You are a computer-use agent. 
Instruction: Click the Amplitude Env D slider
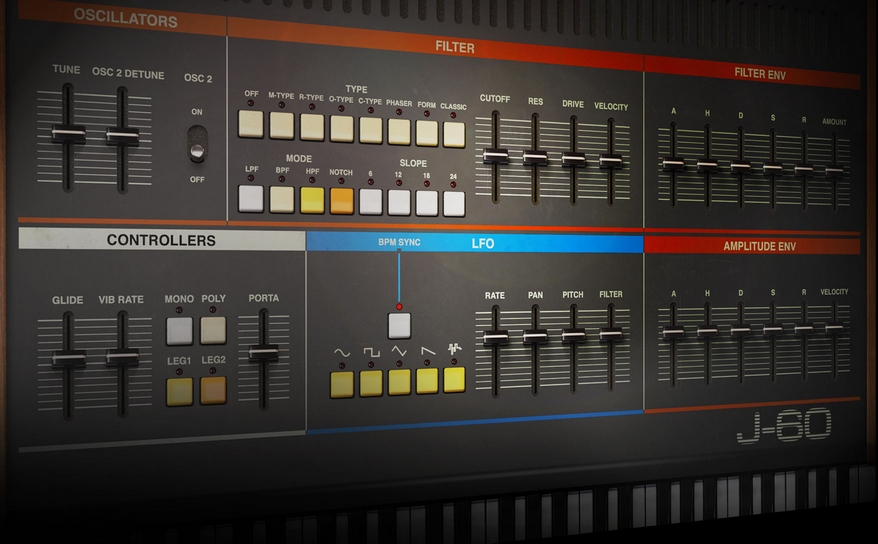coord(740,331)
